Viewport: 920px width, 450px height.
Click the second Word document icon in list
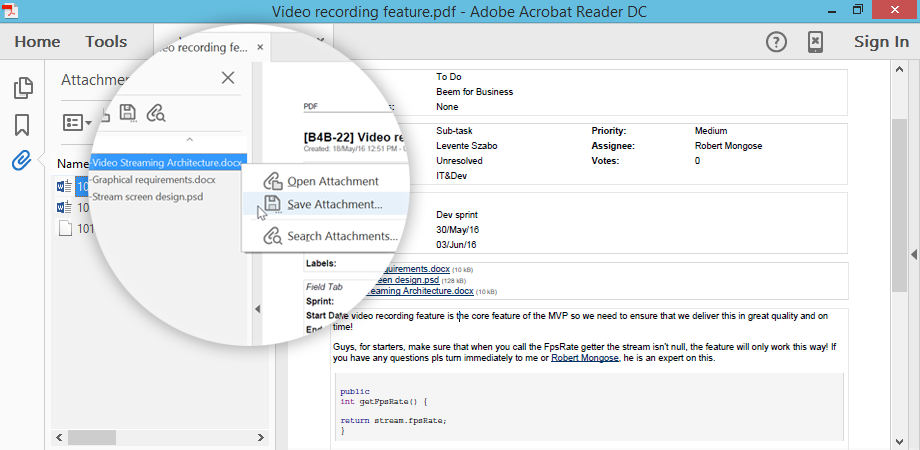[x=64, y=207]
